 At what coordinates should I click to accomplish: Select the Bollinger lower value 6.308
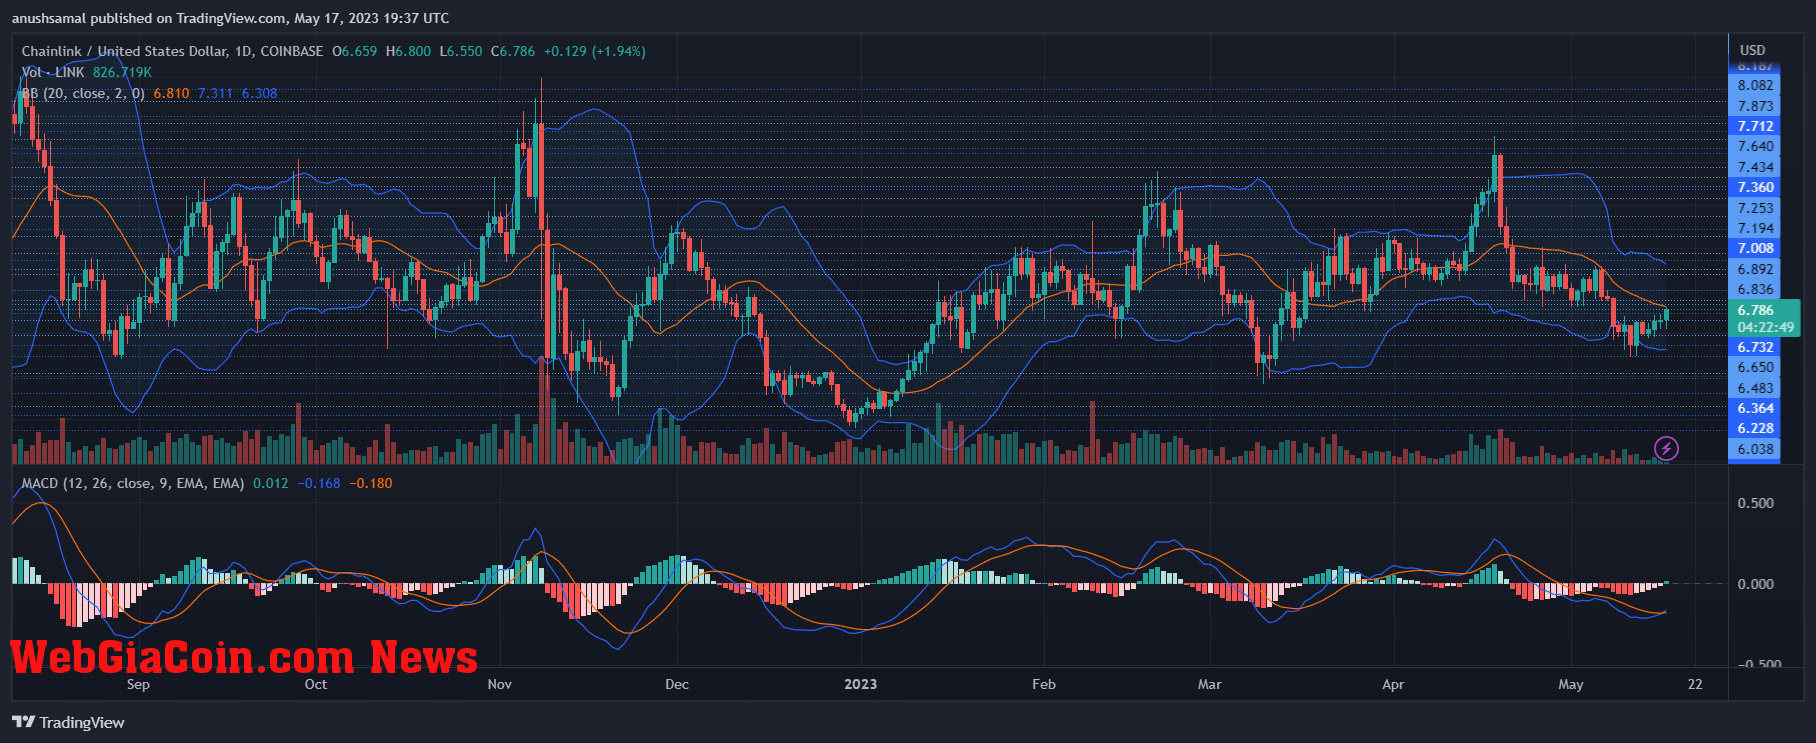point(259,93)
